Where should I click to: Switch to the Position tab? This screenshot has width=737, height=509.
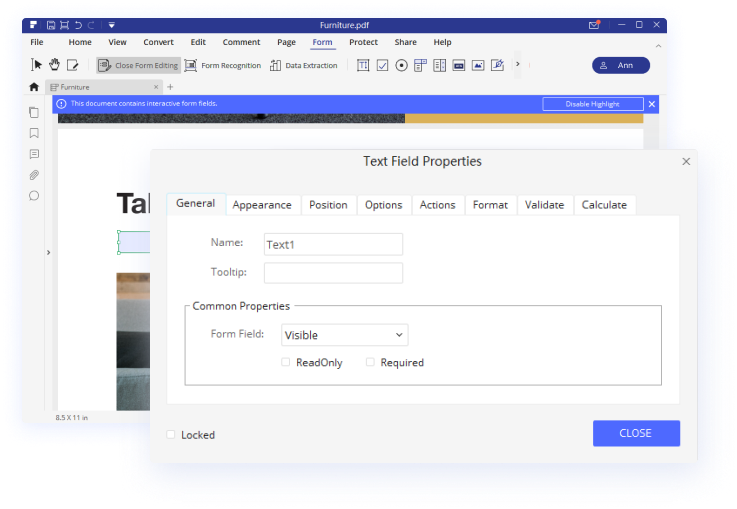coord(328,205)
